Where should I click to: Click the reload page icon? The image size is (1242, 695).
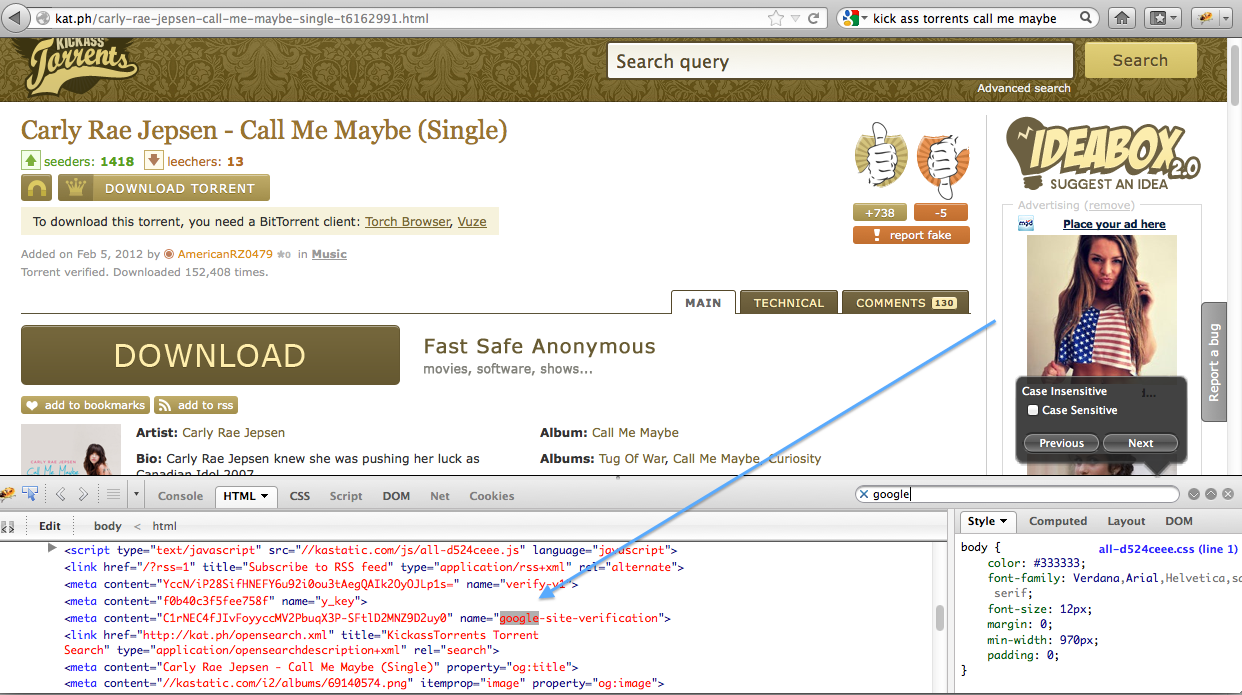[x=814, y=18]
